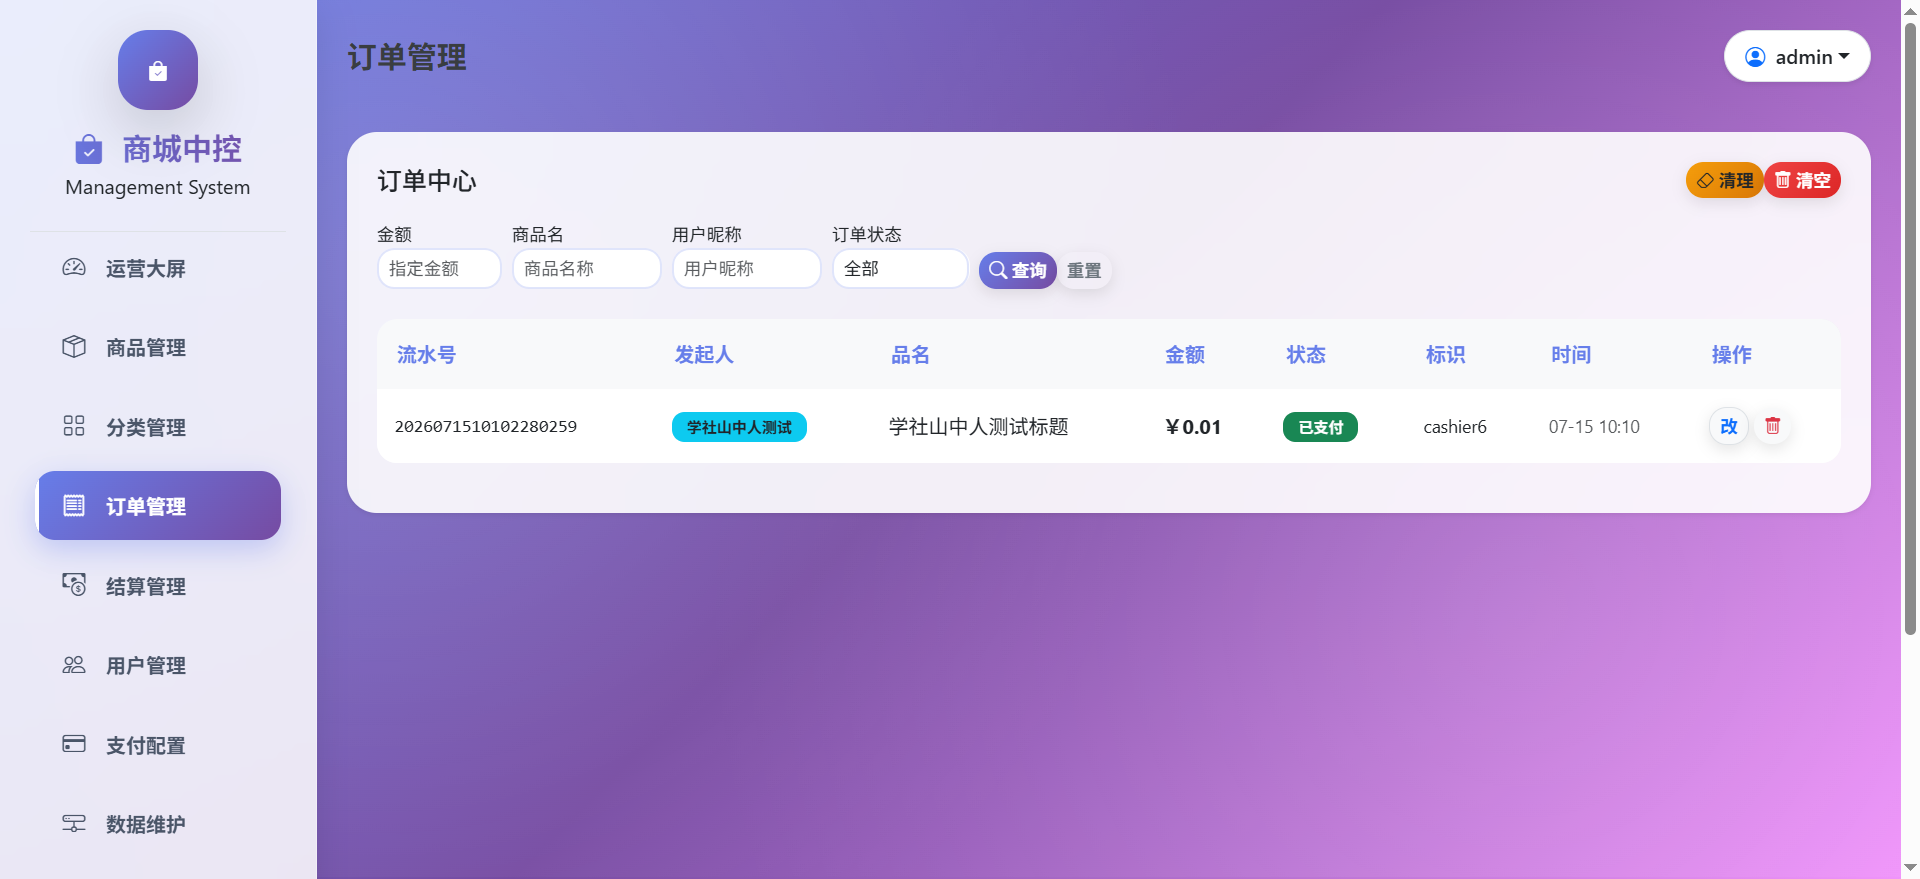The image size is (1920, 879).
Task: Click the 分类管理 grid icon
Action: click(x=74, y=426)
